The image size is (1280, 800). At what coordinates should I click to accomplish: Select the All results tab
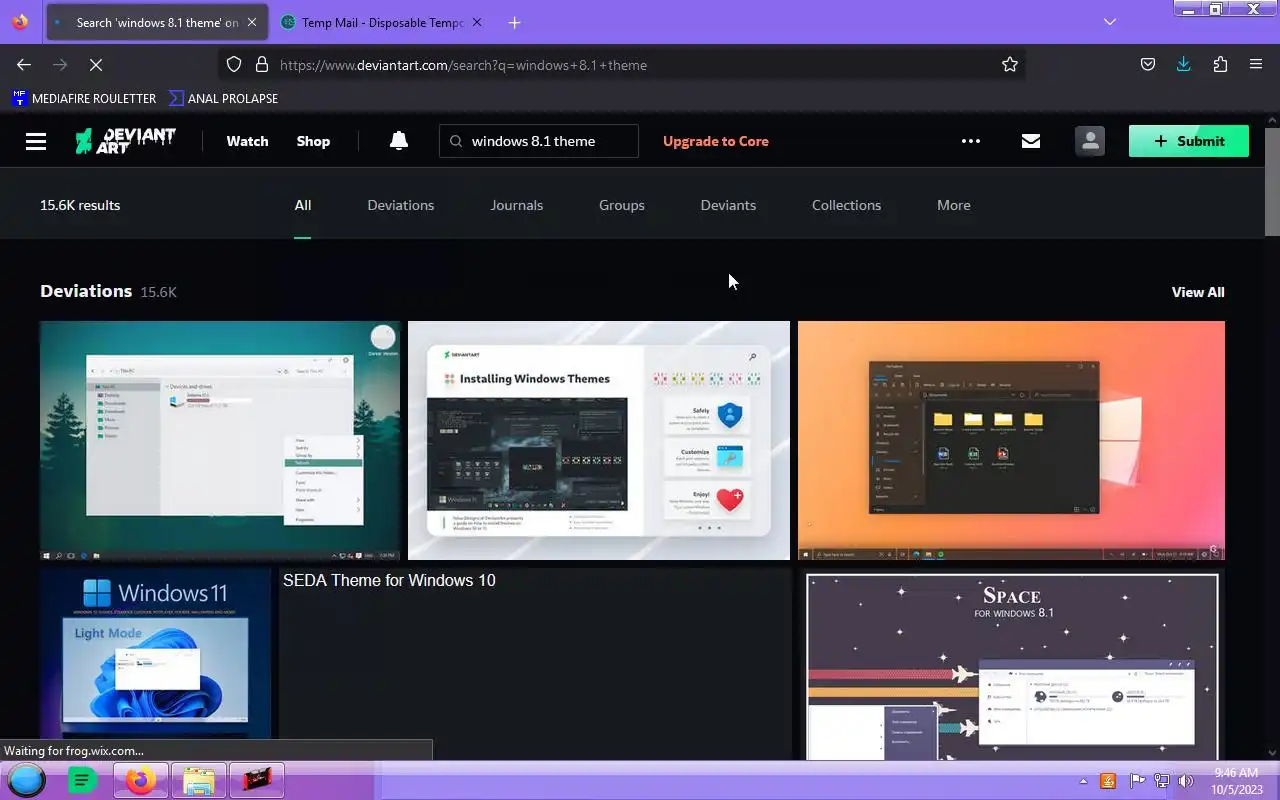point(303,205)
